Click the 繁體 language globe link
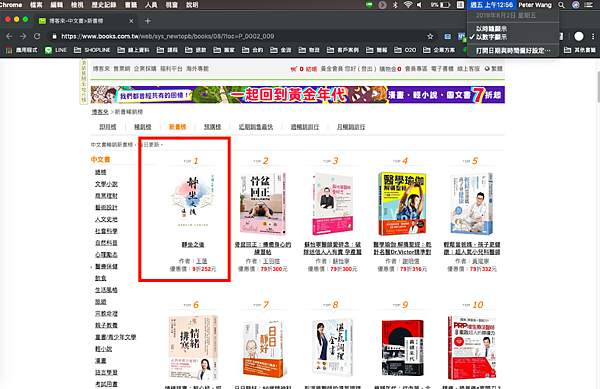 [x=494, y=69]
